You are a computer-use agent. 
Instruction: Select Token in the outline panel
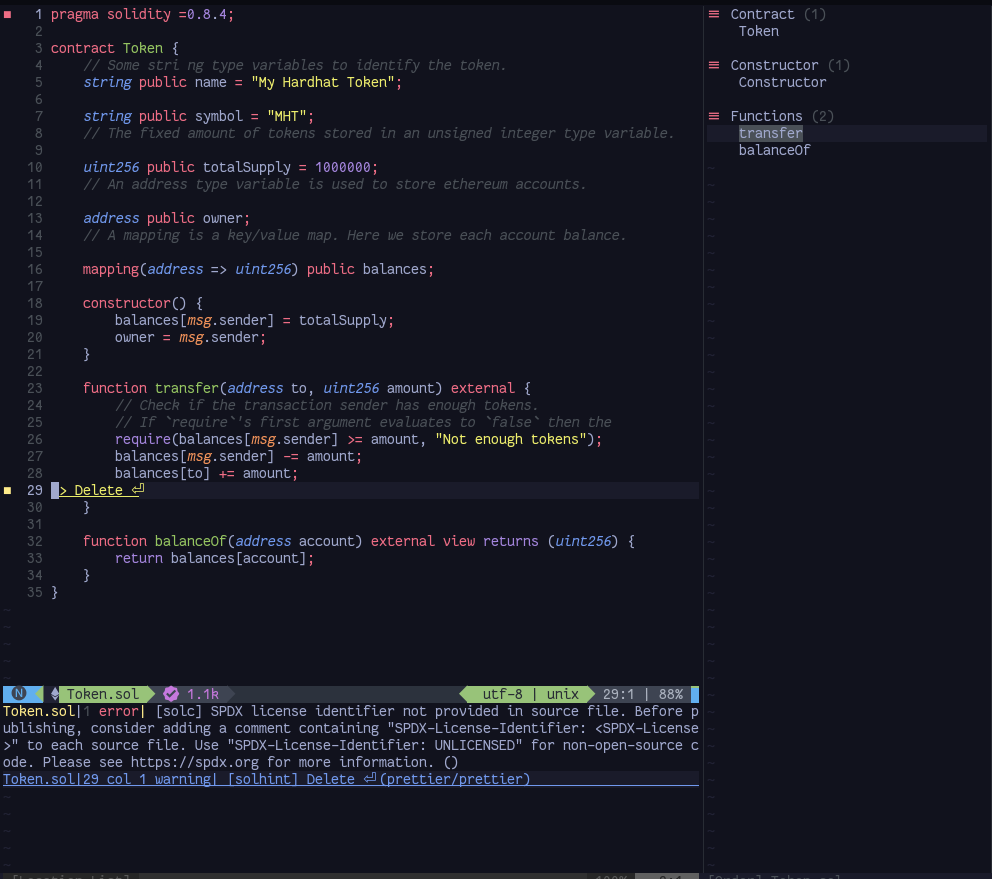pyautogui.click(x=759, y=31)
